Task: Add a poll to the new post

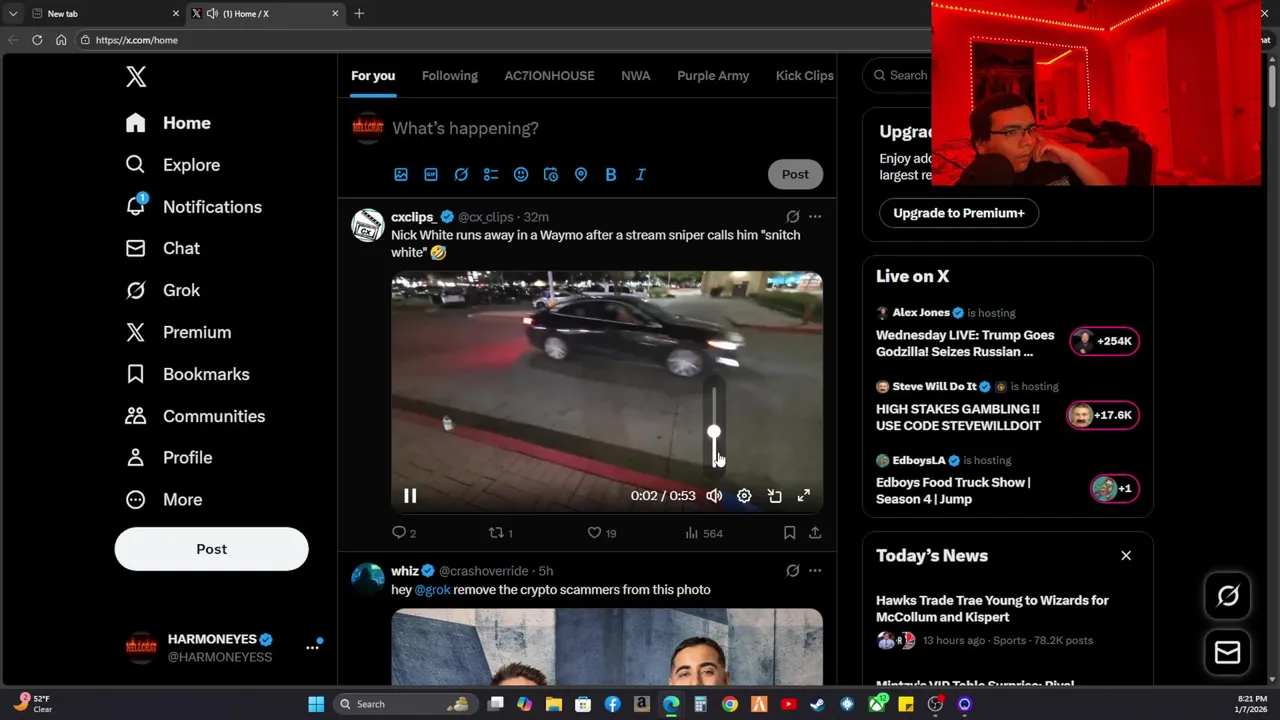Action: pos(491,174)
